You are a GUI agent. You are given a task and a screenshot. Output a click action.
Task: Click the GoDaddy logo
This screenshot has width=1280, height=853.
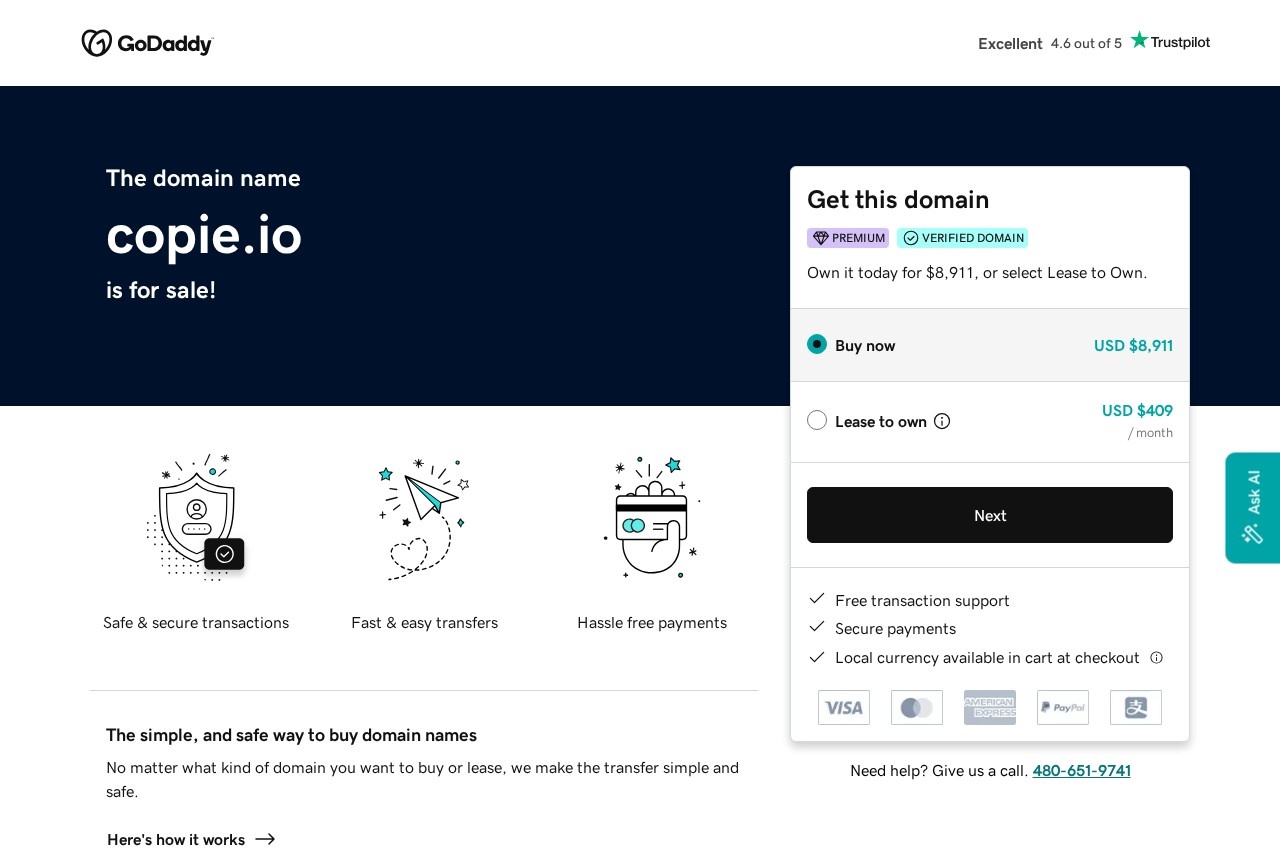(x=146, y=43)
